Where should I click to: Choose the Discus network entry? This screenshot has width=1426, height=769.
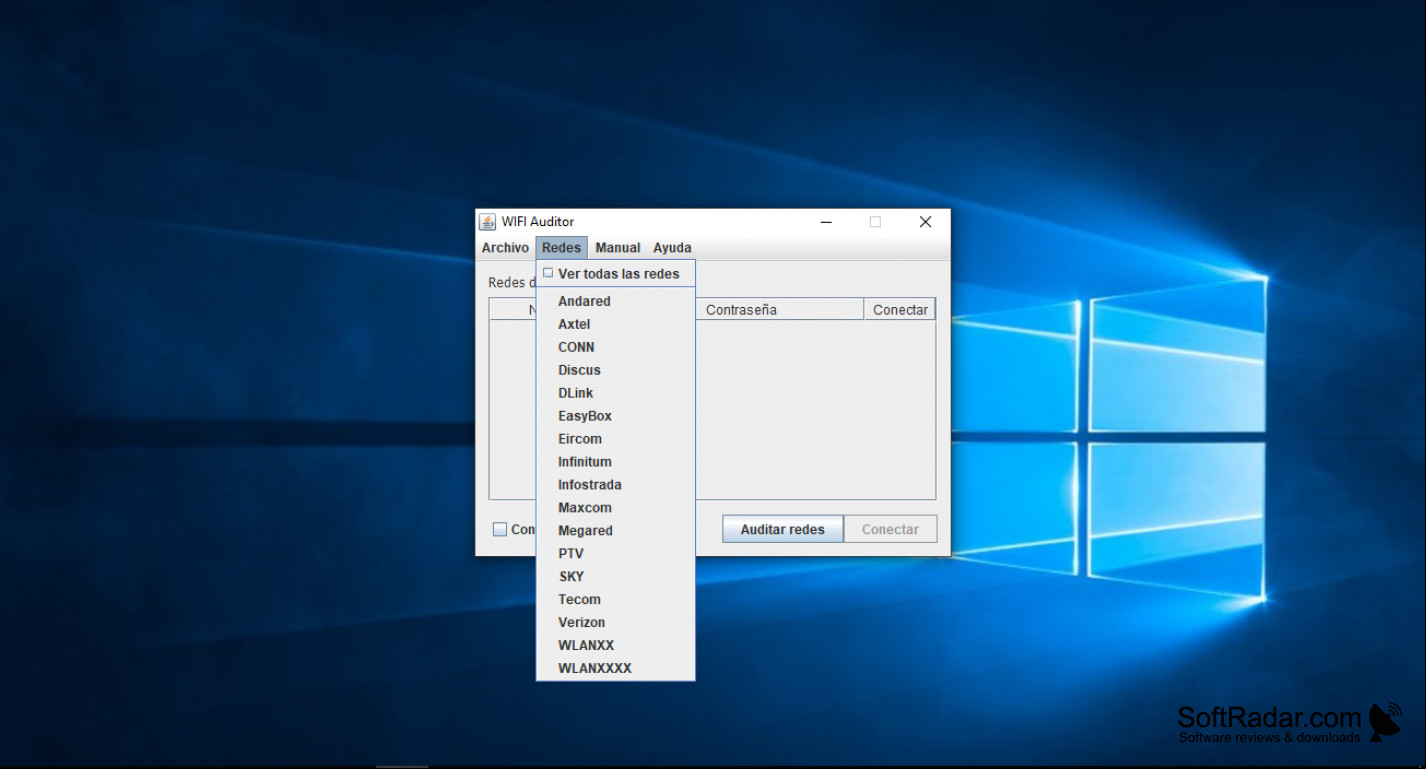pyautogui.click(x=615, y=370)
